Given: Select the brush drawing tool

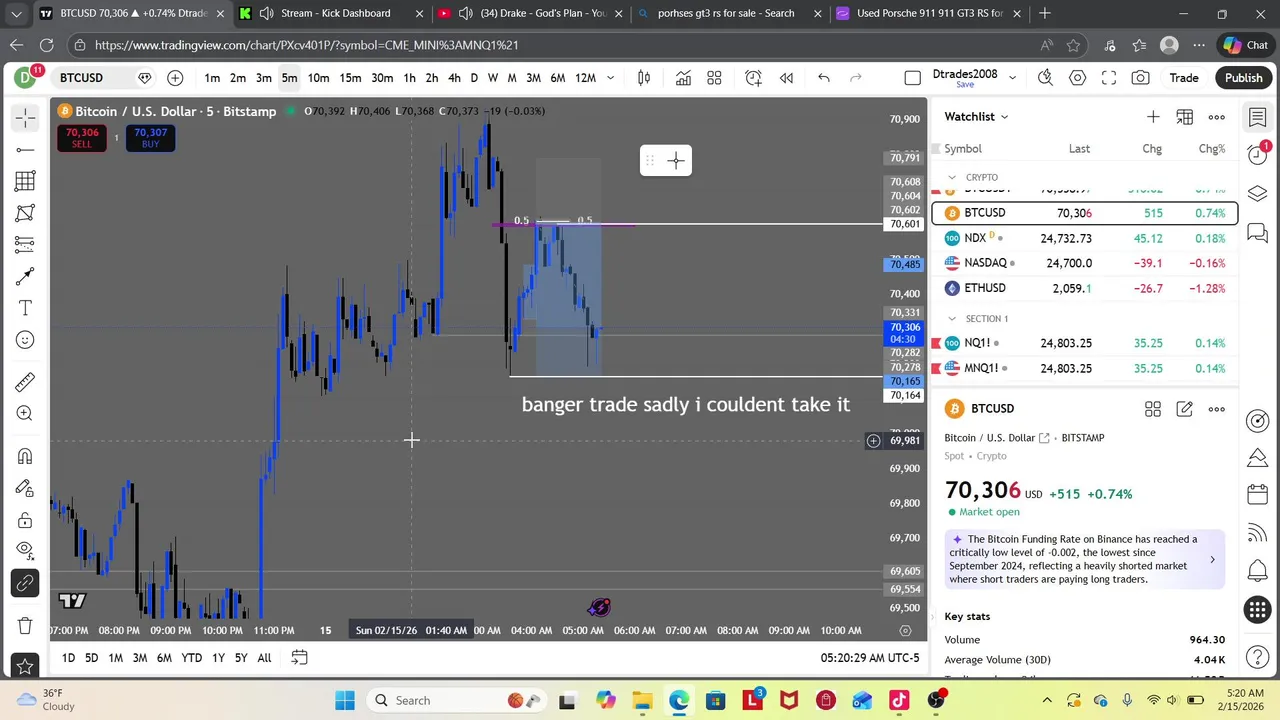Looking at the screenshot, I should click(x=25, y=277).
